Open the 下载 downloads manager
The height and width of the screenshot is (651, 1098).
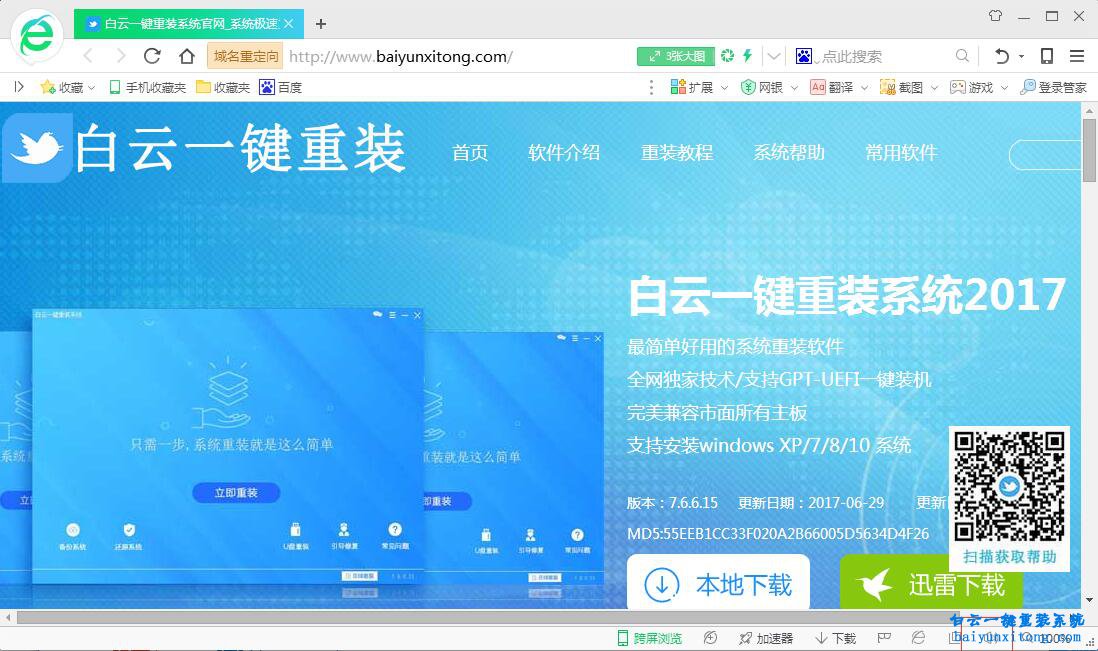pos(836,638)
